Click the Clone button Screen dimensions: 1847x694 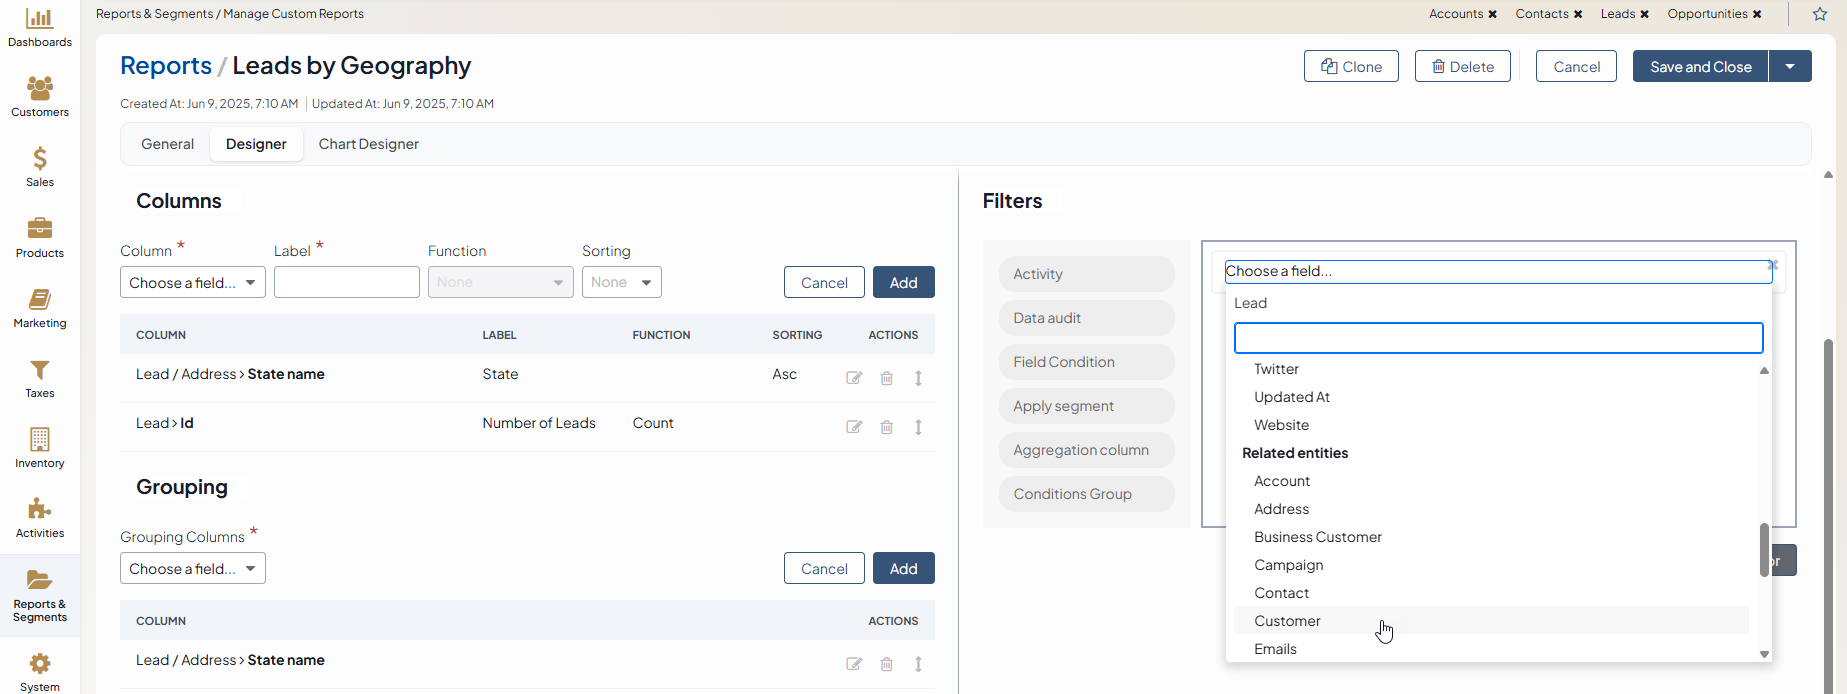click(1351, 67)
